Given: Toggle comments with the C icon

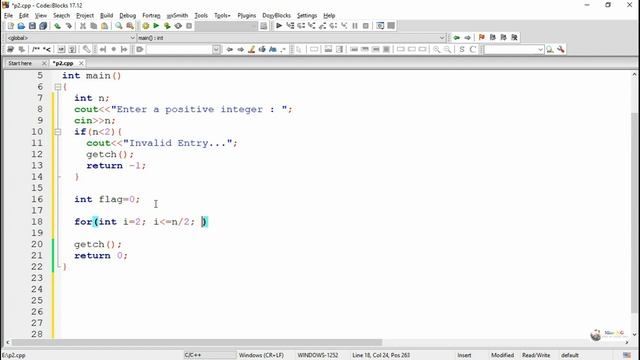Looking at the screenshot, I should click(x=473, y=49).
